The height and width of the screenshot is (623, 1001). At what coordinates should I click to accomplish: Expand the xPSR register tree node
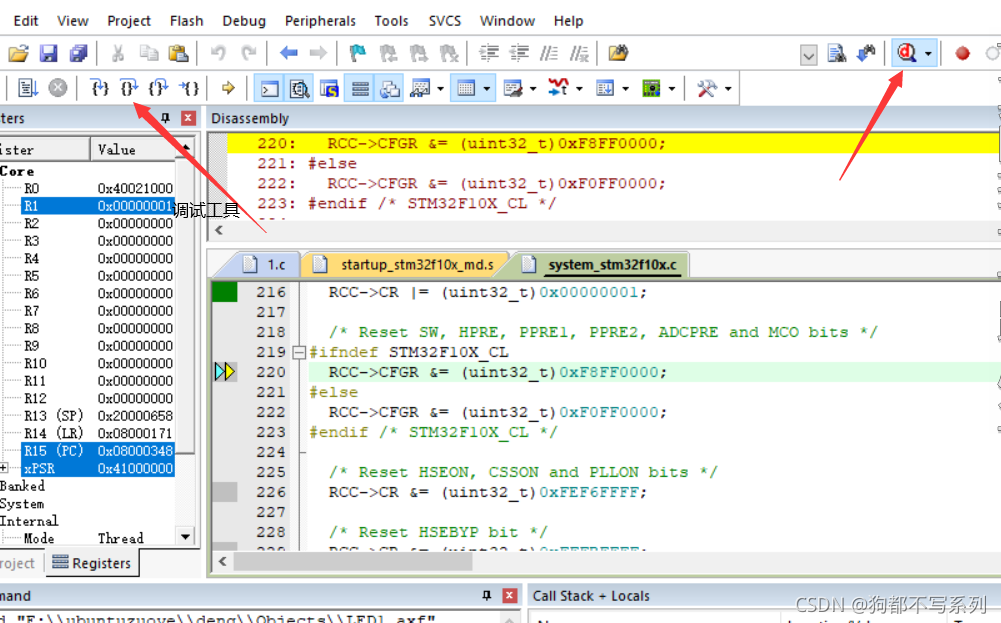pyautogui.click(x=5, y=468)
